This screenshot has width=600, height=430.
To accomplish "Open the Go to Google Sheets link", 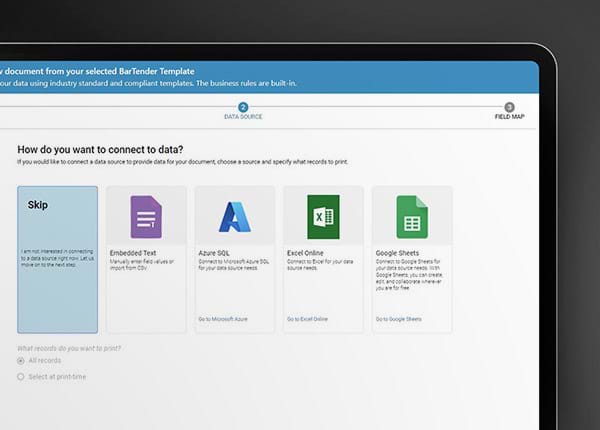I will (398, 319).
